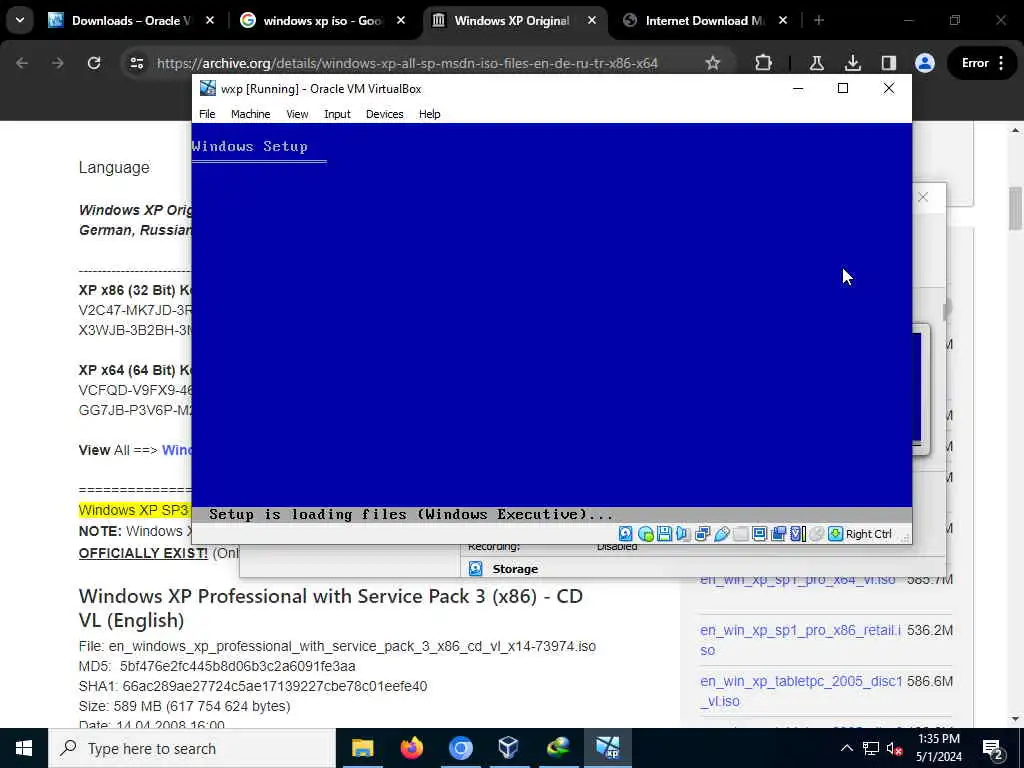This screenshot has height=768, width=1024.
Task: Click the Storage section header in VirtualBox Manager
Action: click(515, 569)
